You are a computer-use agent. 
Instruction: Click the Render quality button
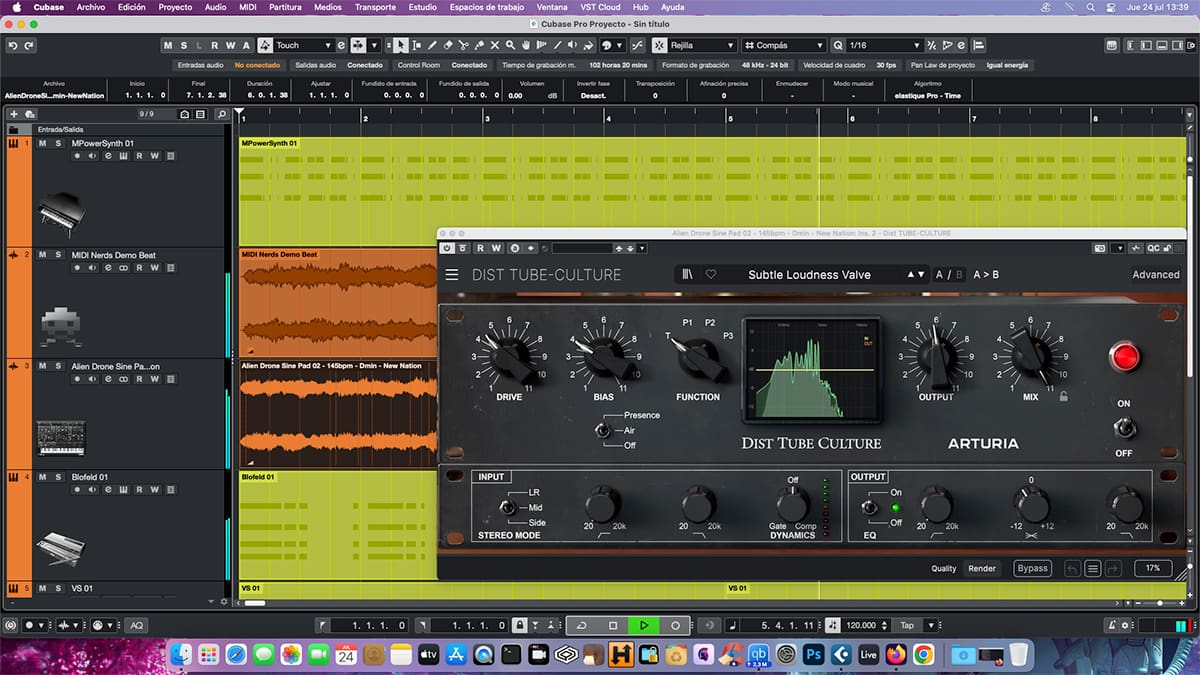pos(982,568)
